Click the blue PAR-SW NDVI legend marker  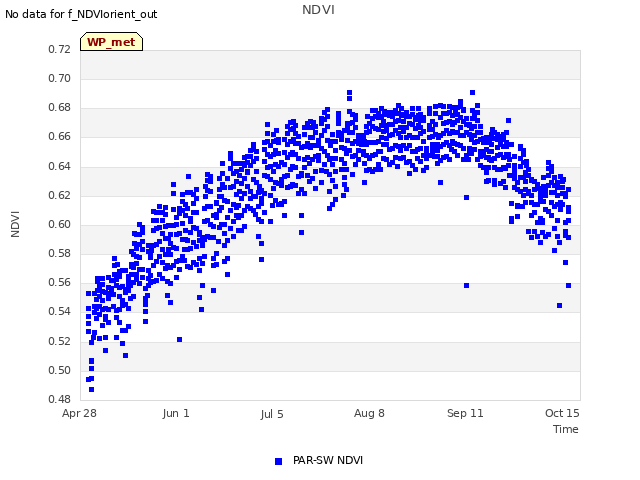(278, 461)
